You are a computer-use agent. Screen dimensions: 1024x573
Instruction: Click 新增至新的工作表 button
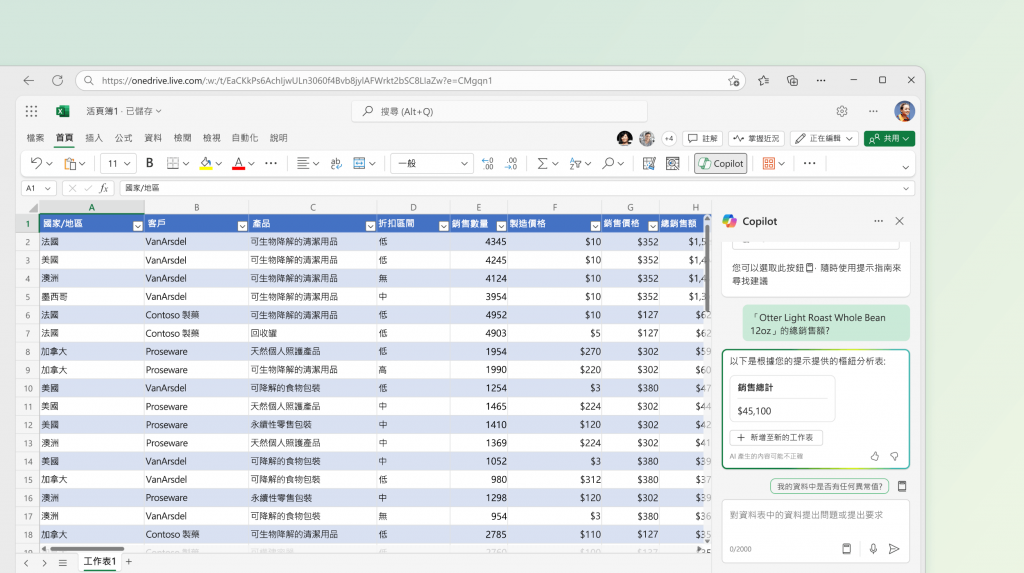(776, 438)
